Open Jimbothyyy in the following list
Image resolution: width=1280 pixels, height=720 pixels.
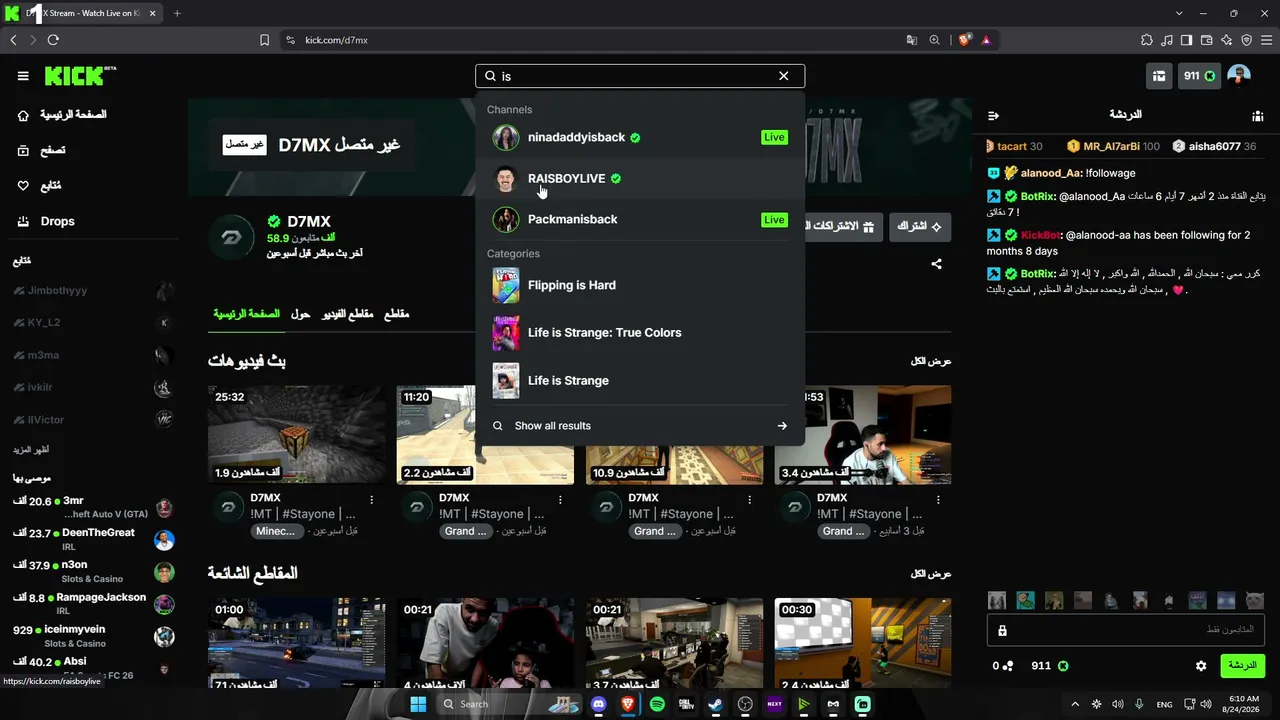point(93,291)
